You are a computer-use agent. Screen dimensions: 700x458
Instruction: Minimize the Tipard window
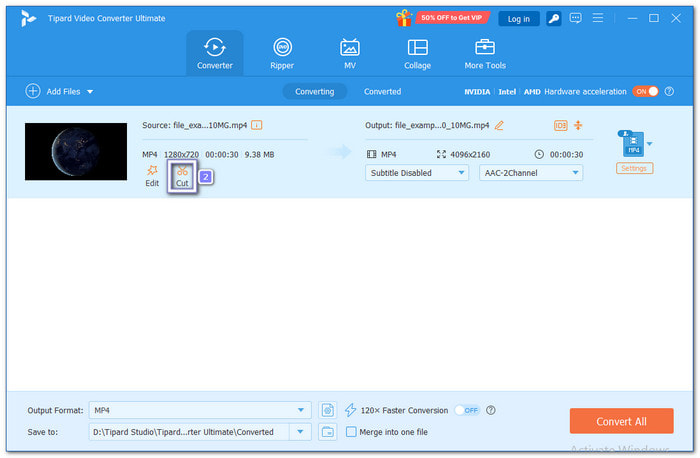pyautogui.click(x=632, y=18)
